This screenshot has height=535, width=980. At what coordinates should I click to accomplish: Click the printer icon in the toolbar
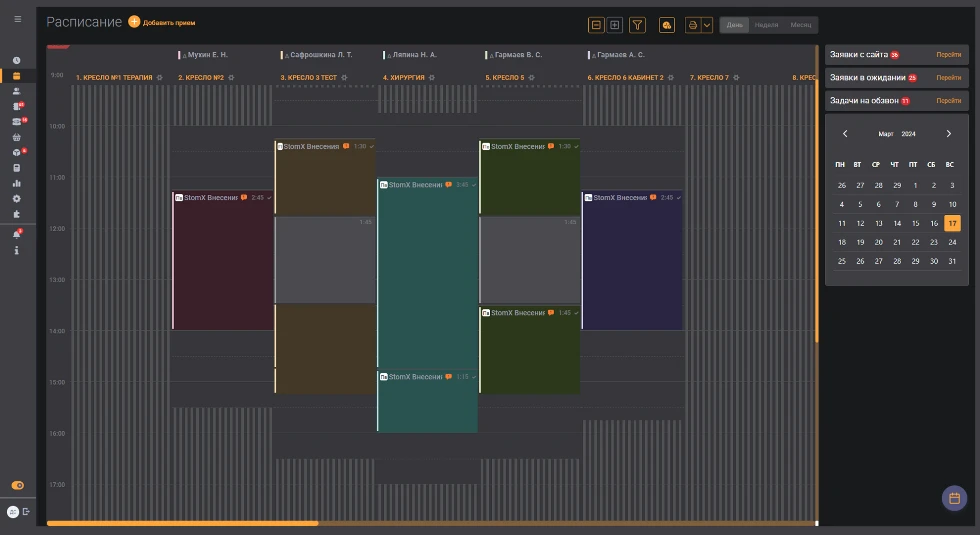click(x=692, y=25)
